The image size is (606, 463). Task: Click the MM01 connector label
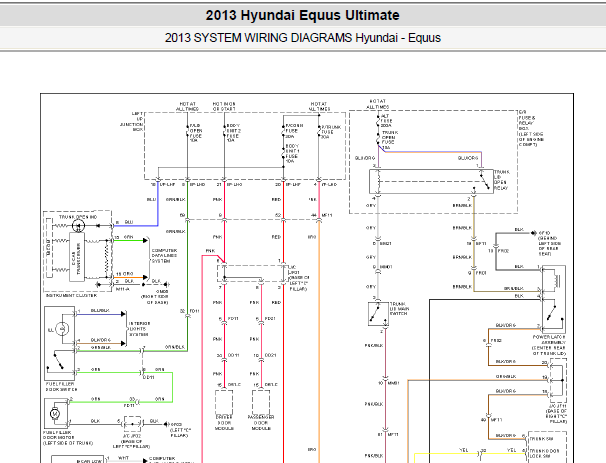tap(385, 267)
